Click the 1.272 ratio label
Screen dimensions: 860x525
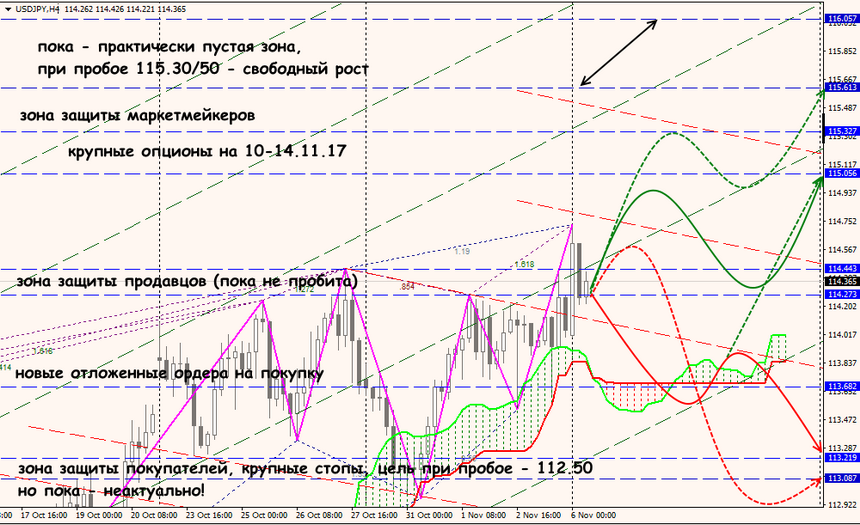304,289
